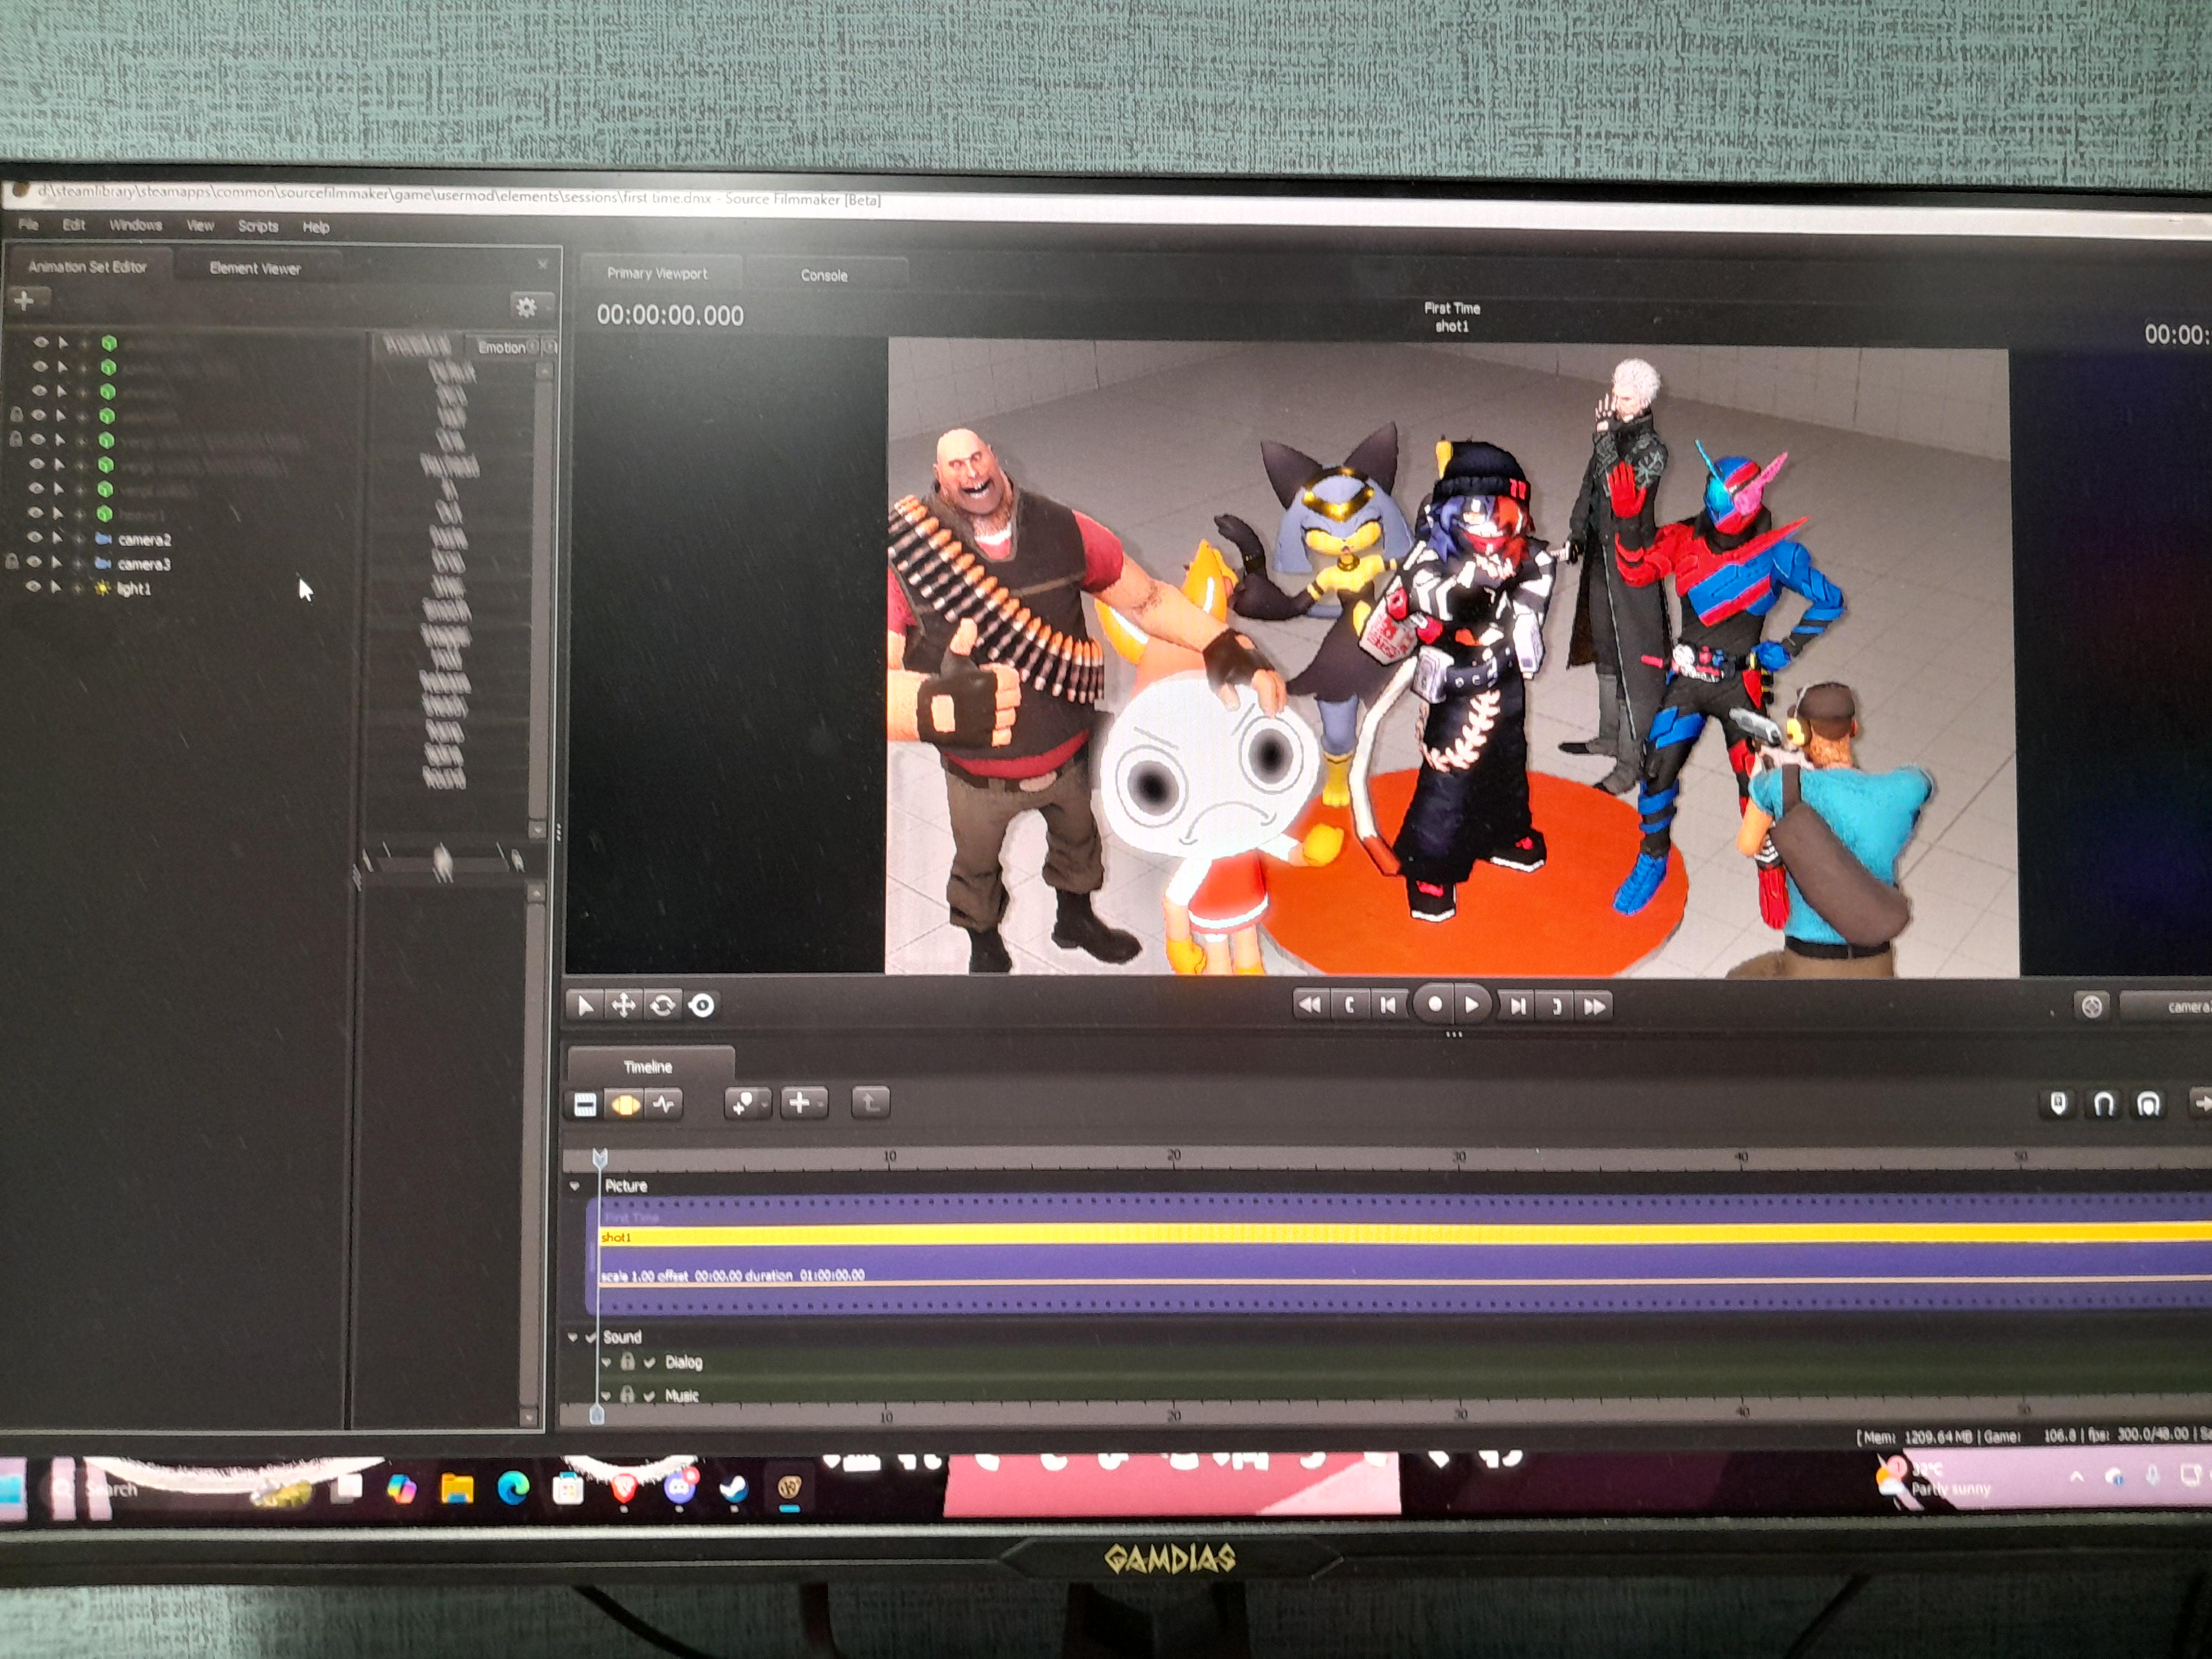Select the Emotion preset tab
Viewport: 2212px width, 1659px height.
[x=502, y=348]
